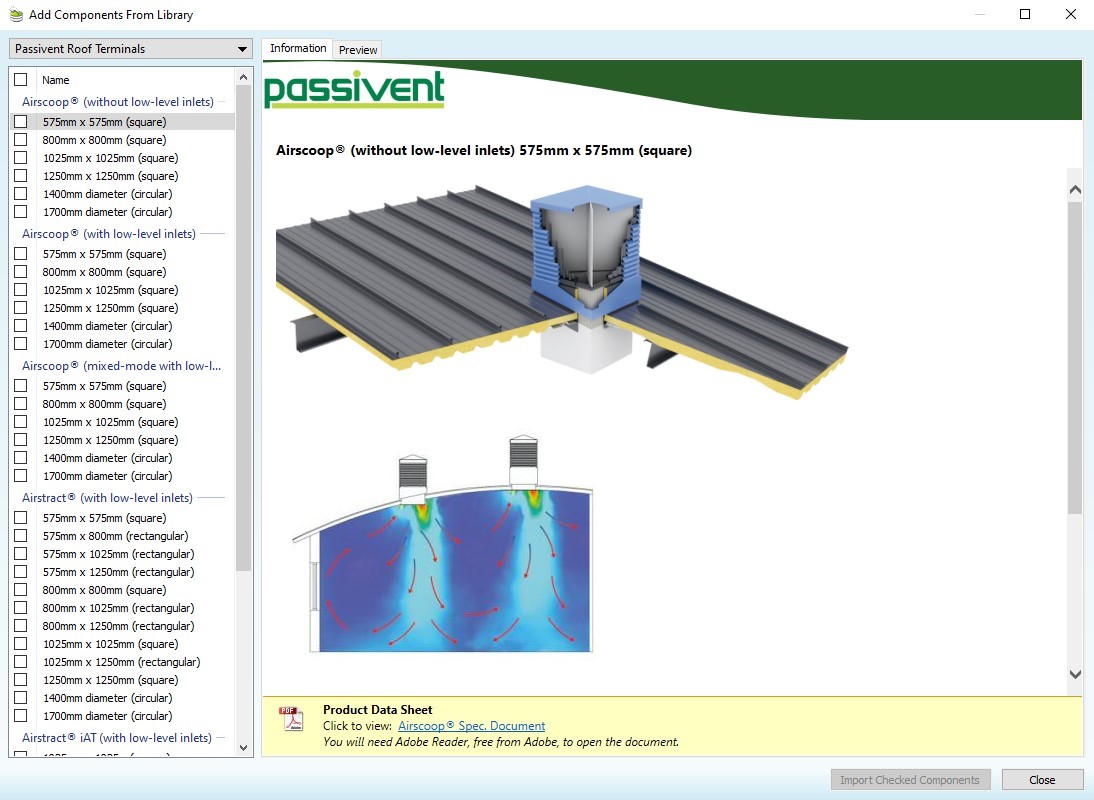The height and width of the screenshot is (800, 1094).
Task: Open the Passivent Roof Terminals category dropdown
Action: tap(241, 48)
